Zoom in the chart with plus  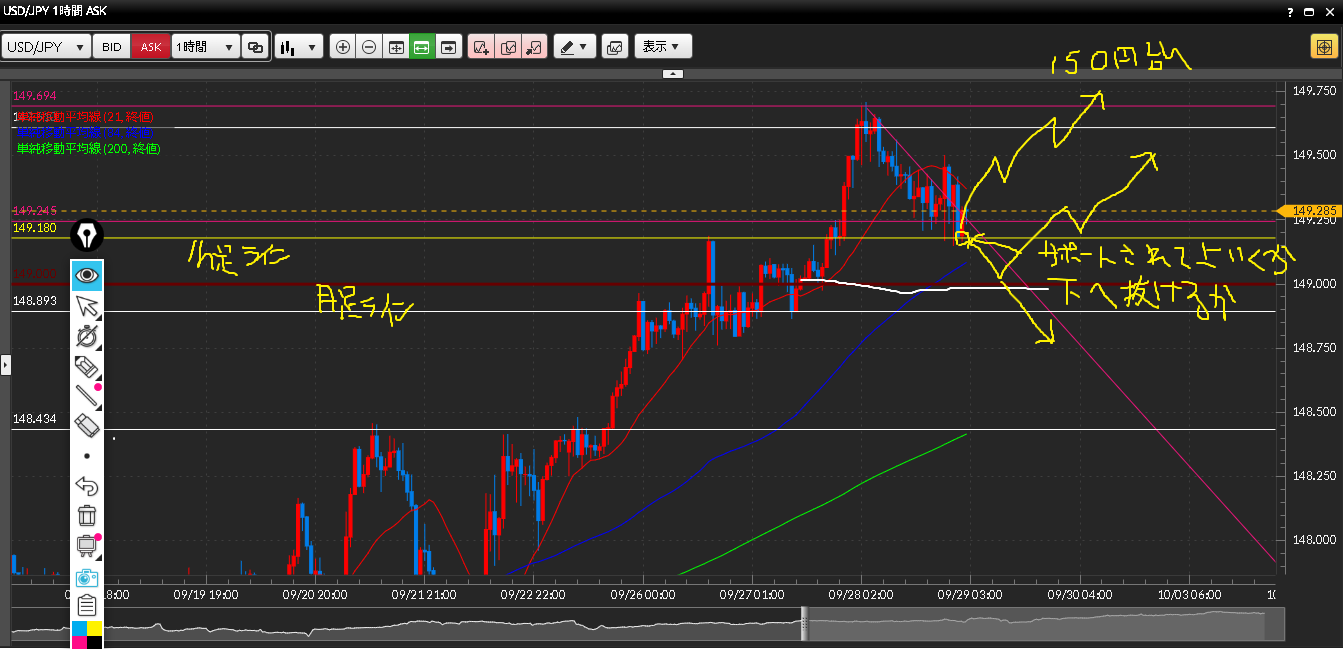[x=343, y=47]
